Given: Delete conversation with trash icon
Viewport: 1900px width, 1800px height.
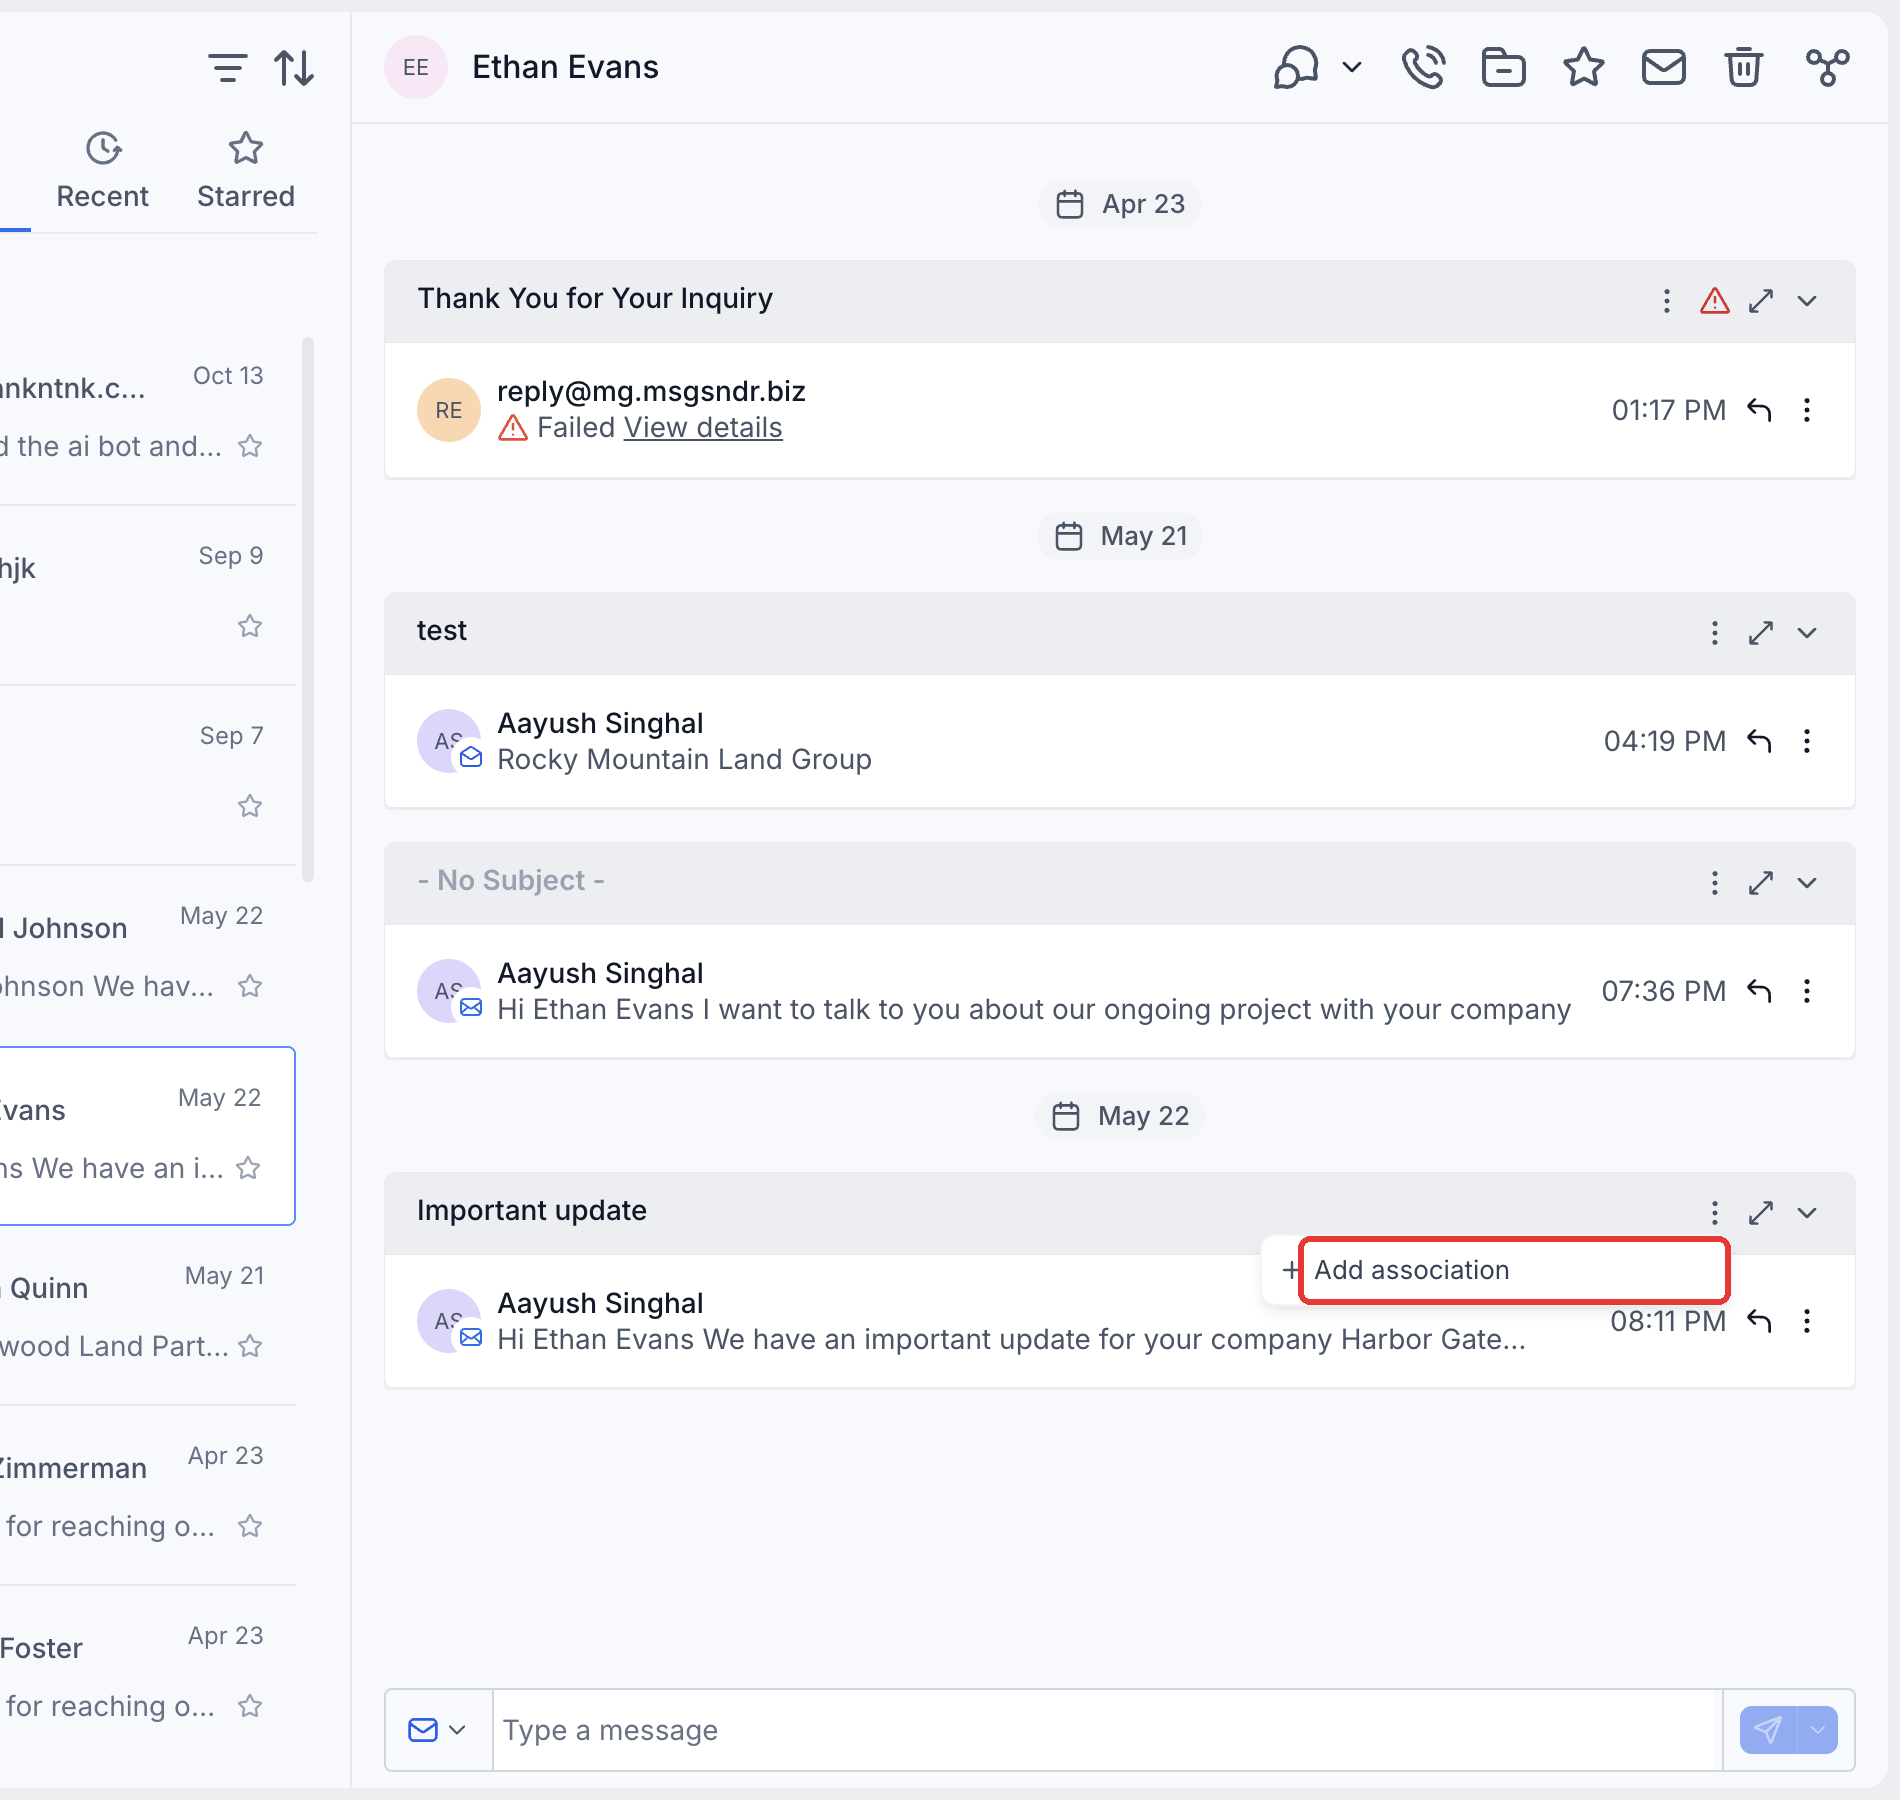Looking at the screenshot, I should point(1743,68).
